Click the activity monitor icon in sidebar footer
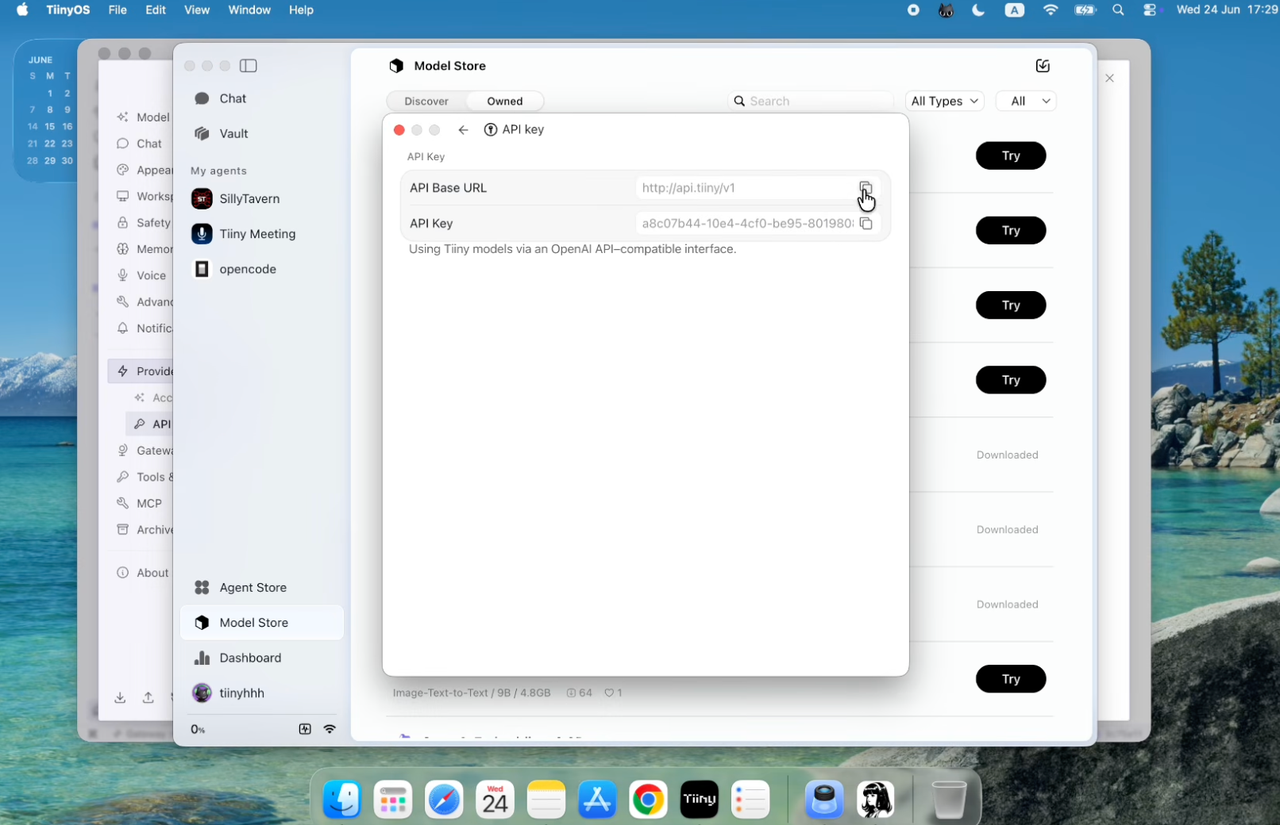The width and height of the screenshot is (1280, 825). (305, 729)
